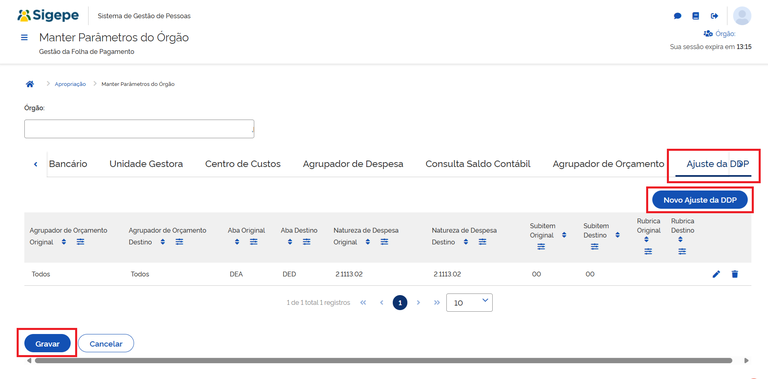The width and height of the screenshot is (768, 379).
Task: Click inside the Órgão input field
Action: click(x=139, y=129)
